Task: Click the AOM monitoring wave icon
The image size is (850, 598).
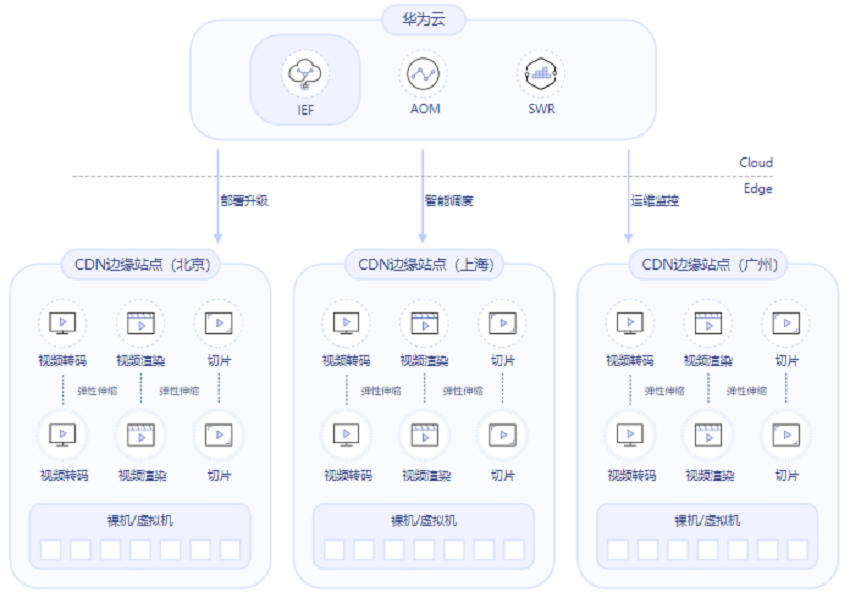Action: tap(423, 74)
